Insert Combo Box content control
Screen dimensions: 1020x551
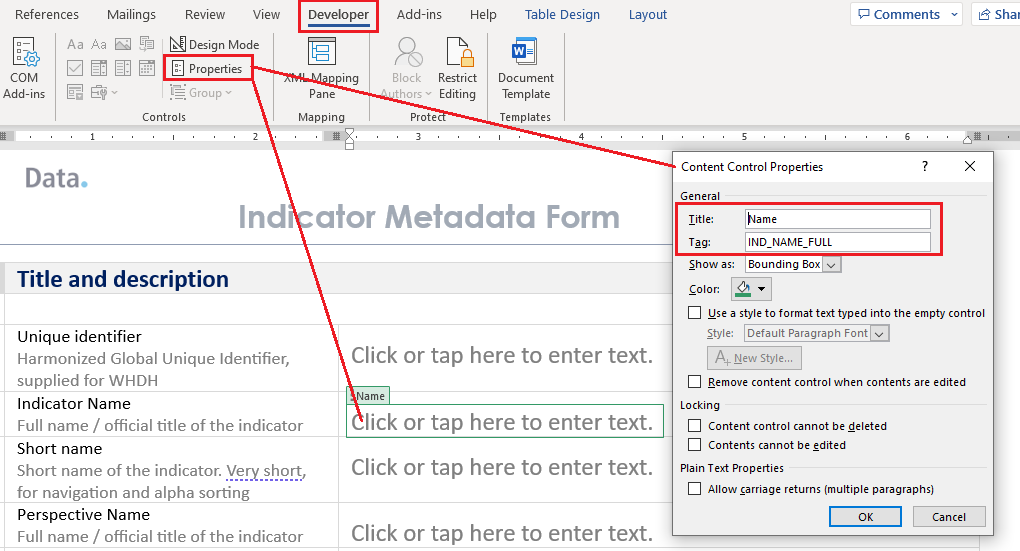(x=99, y=68)
